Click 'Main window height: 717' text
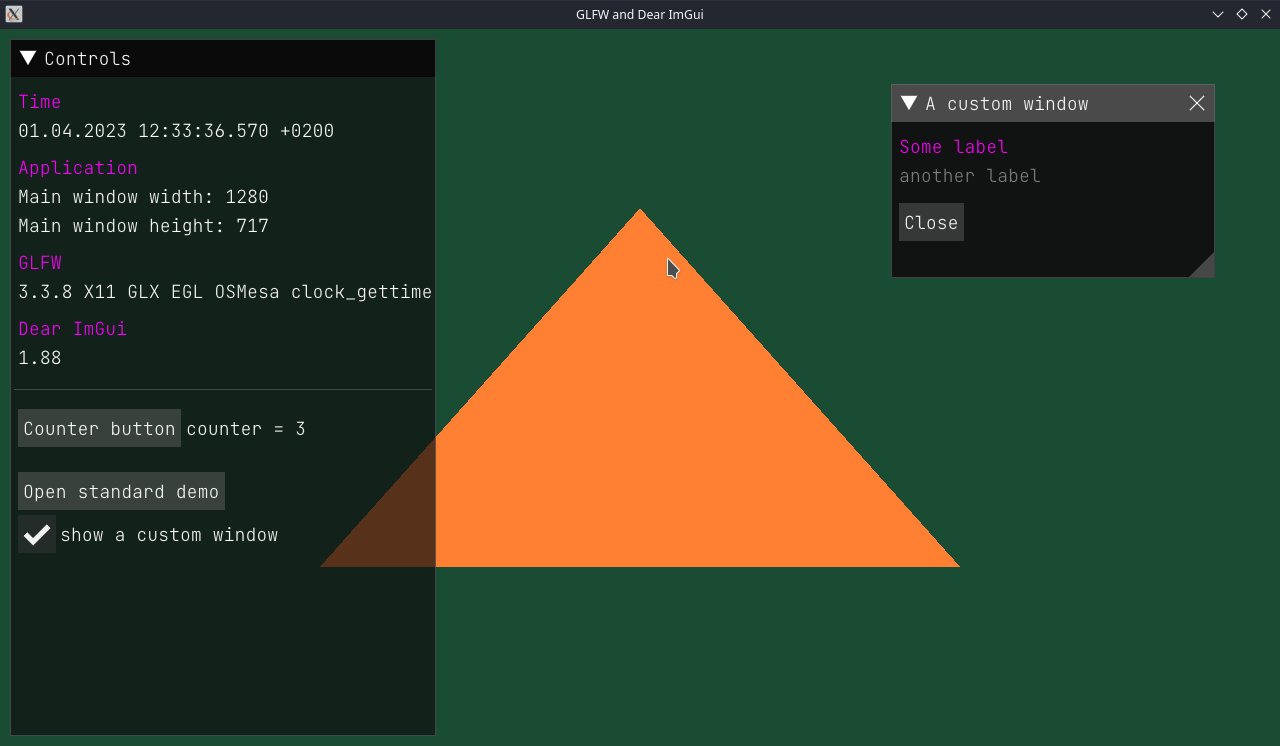1280x746 pixels. click(x=143, y=226)
